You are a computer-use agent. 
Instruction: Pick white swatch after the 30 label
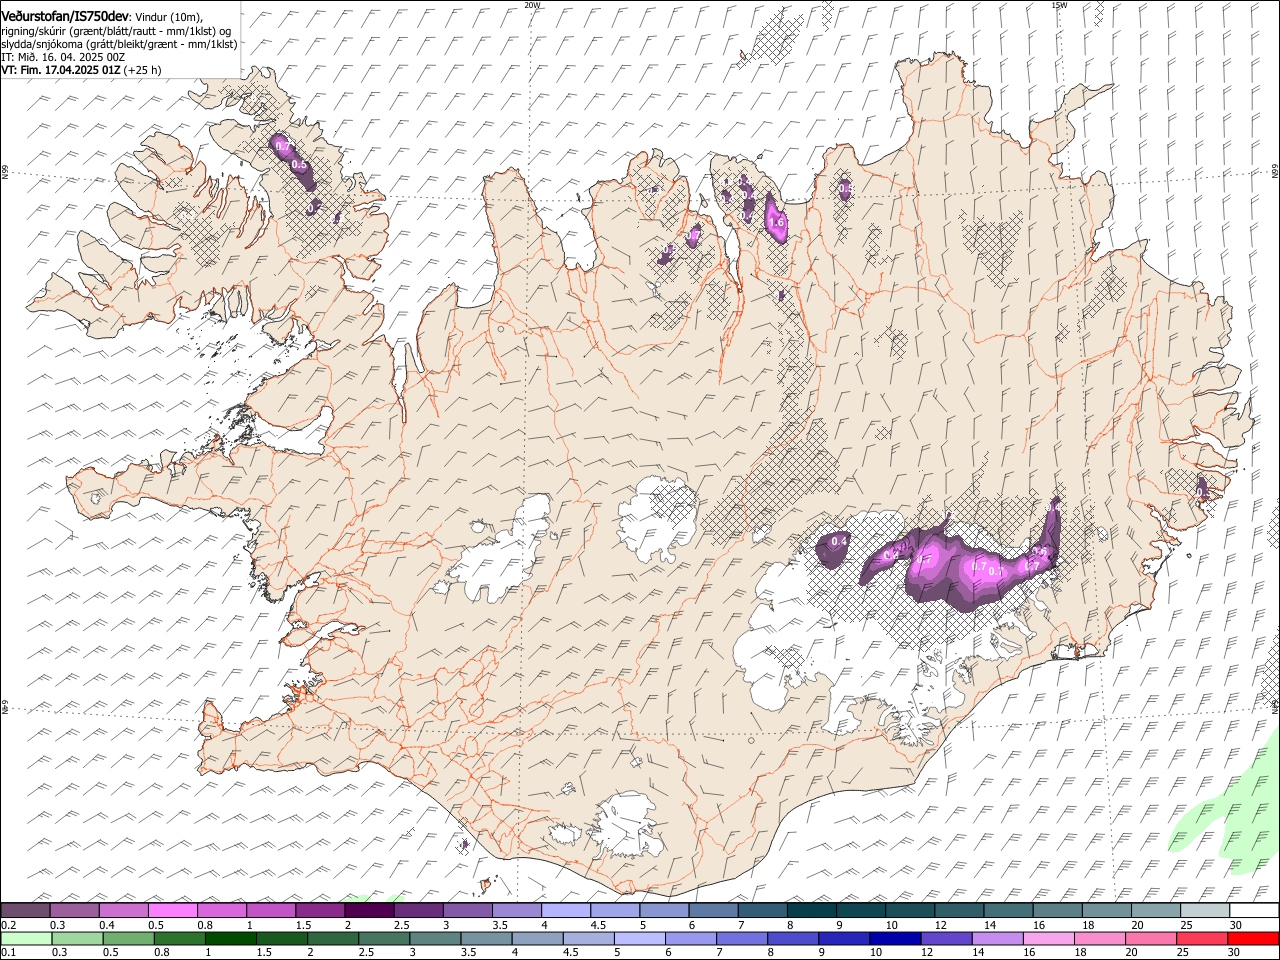[x=1252, y=911]
